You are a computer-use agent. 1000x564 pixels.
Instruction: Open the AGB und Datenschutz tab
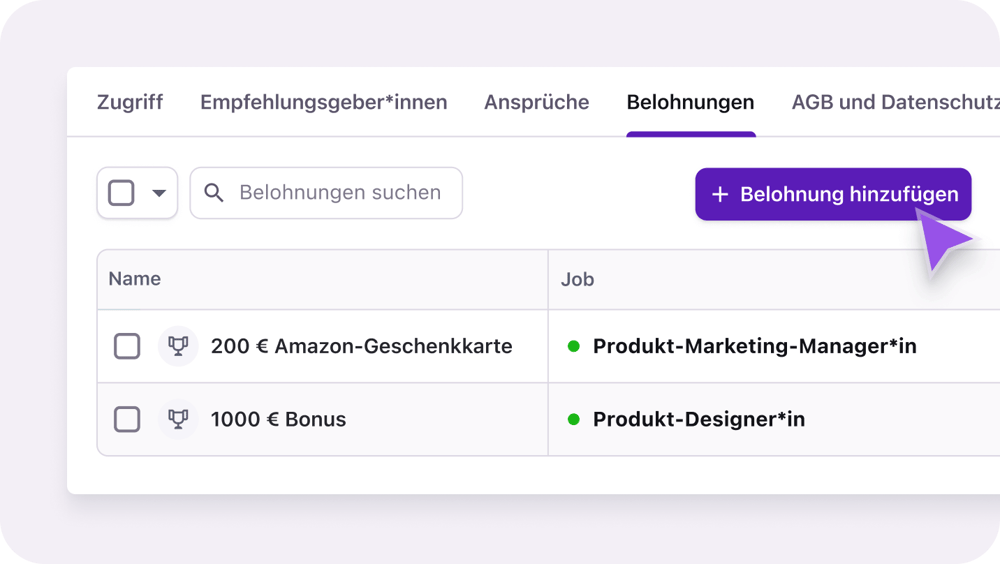[x=895, y=102]
